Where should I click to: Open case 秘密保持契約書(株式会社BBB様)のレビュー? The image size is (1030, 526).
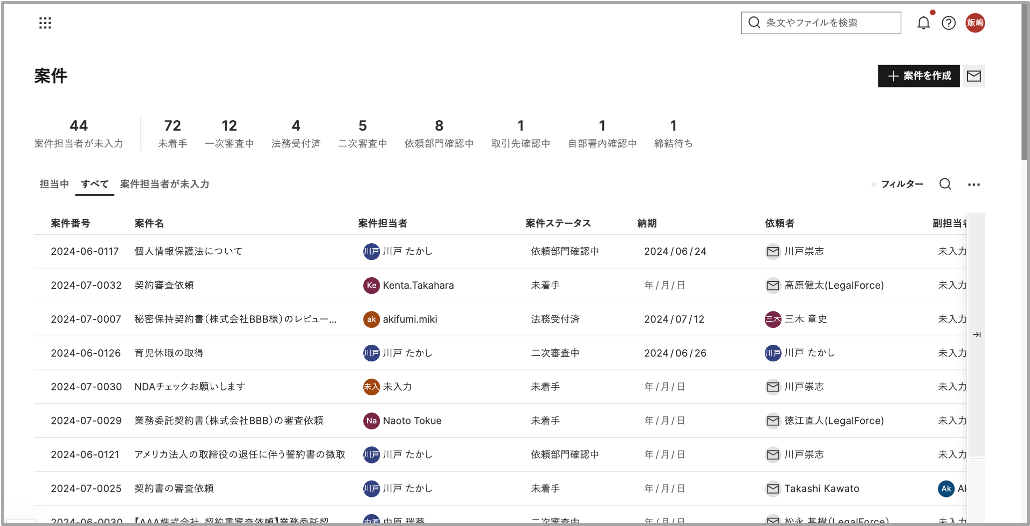236,319
